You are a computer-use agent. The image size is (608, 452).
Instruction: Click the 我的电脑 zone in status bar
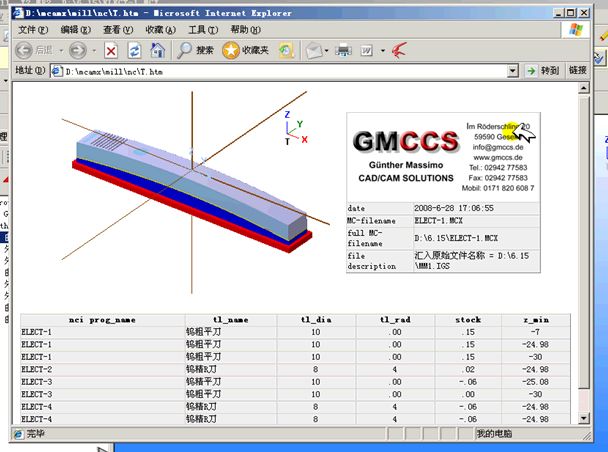point(494,434)
